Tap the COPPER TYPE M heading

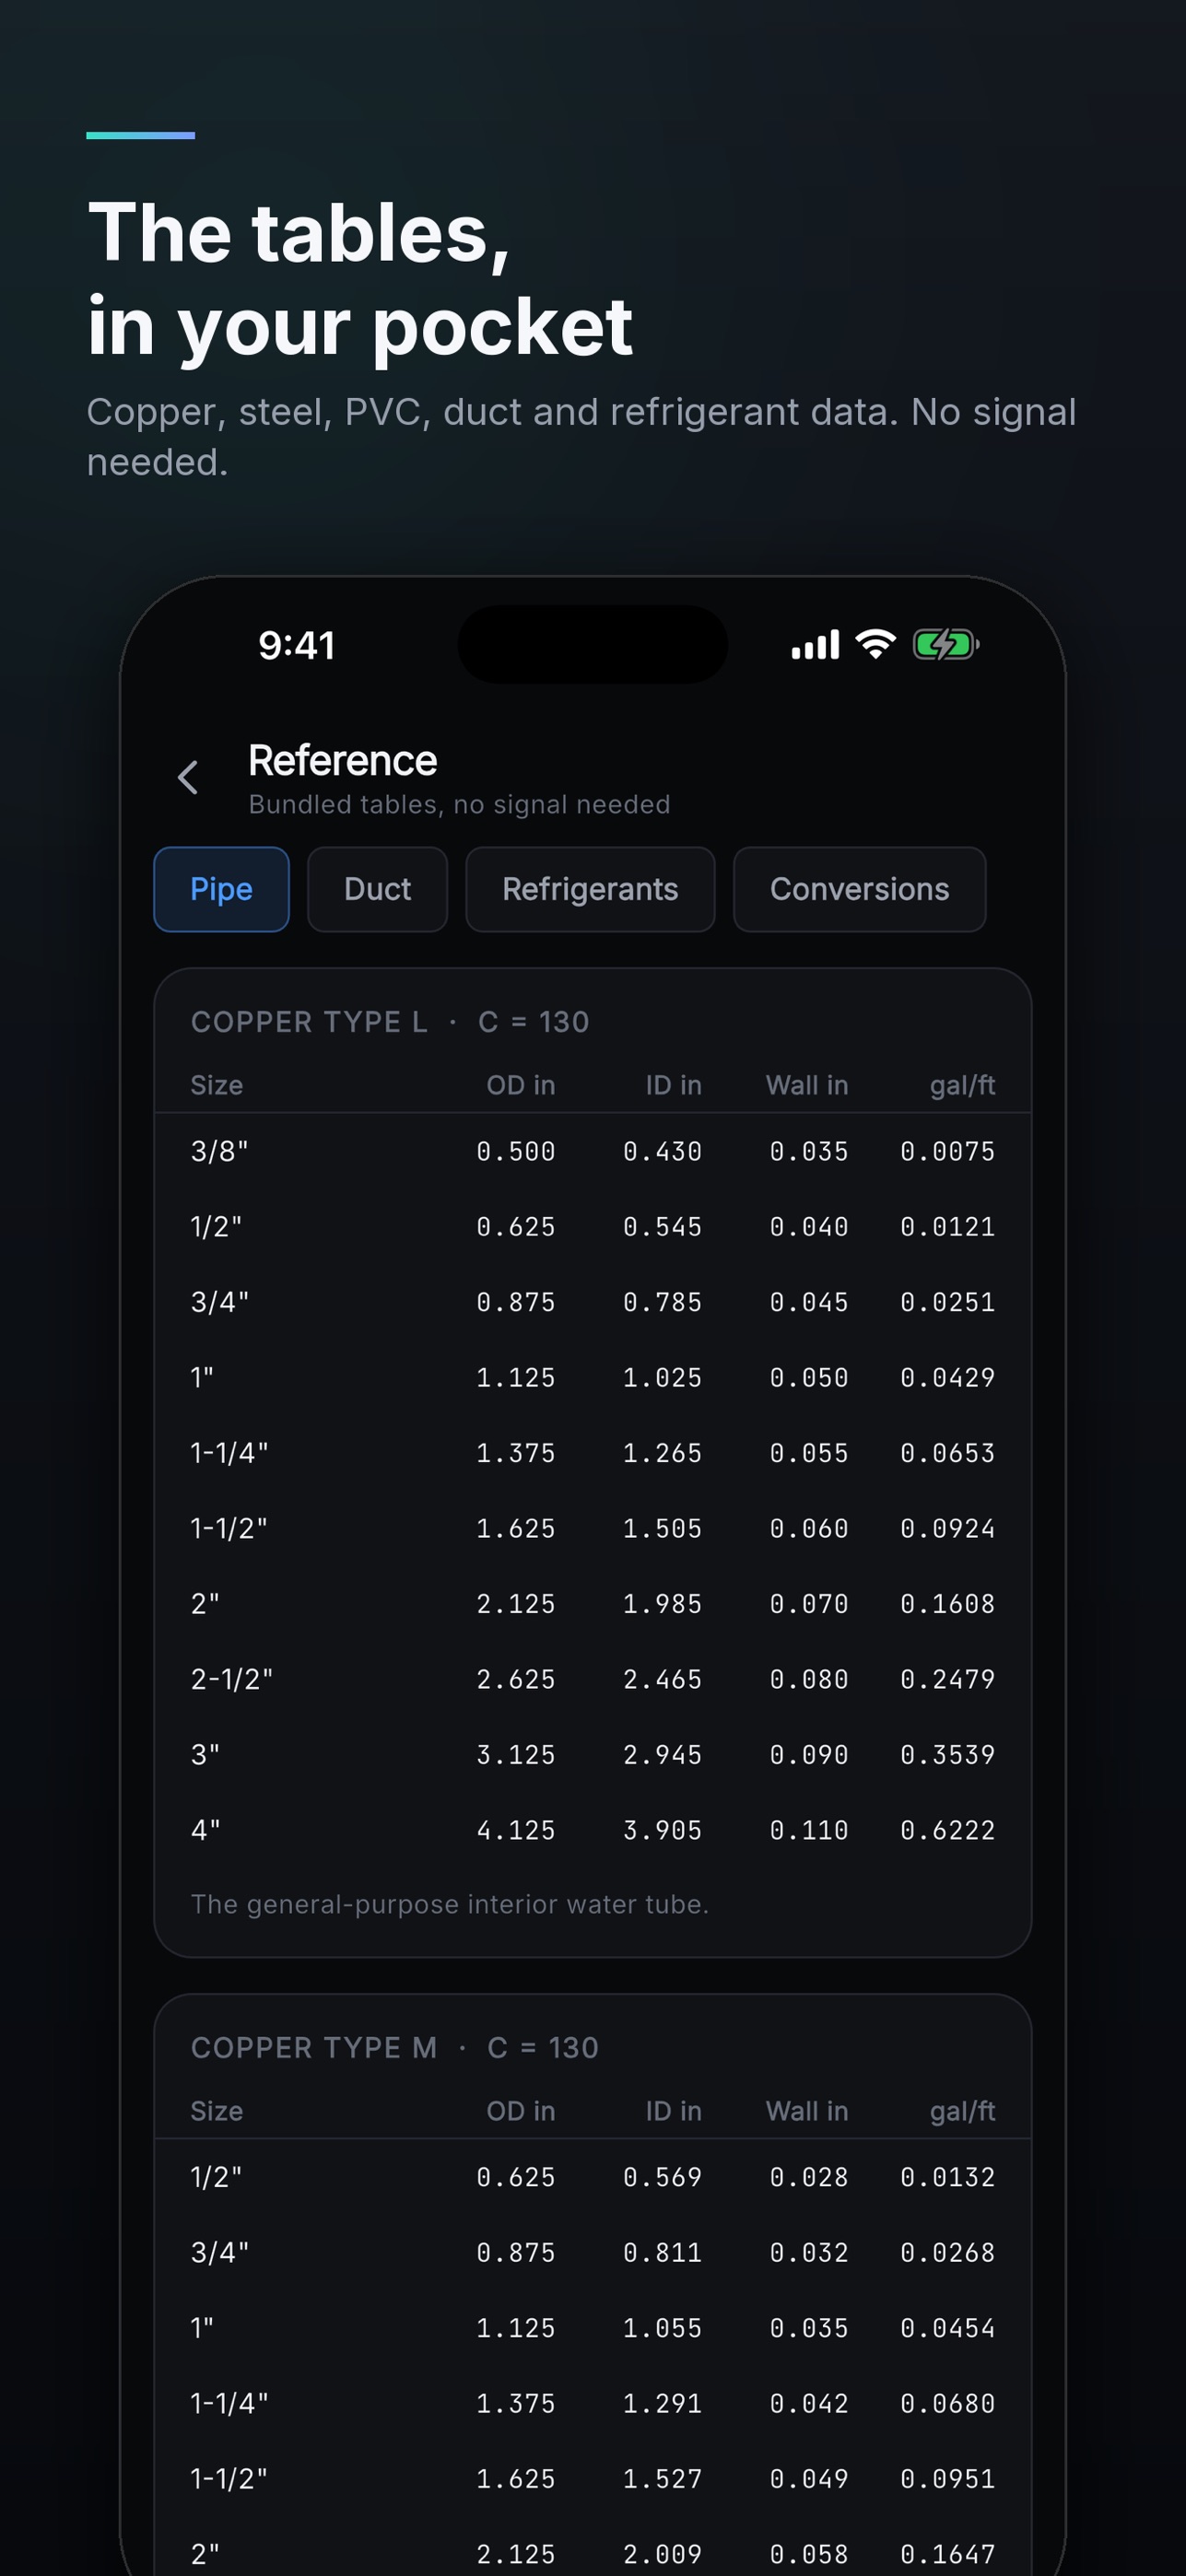tap(314, 2048)
